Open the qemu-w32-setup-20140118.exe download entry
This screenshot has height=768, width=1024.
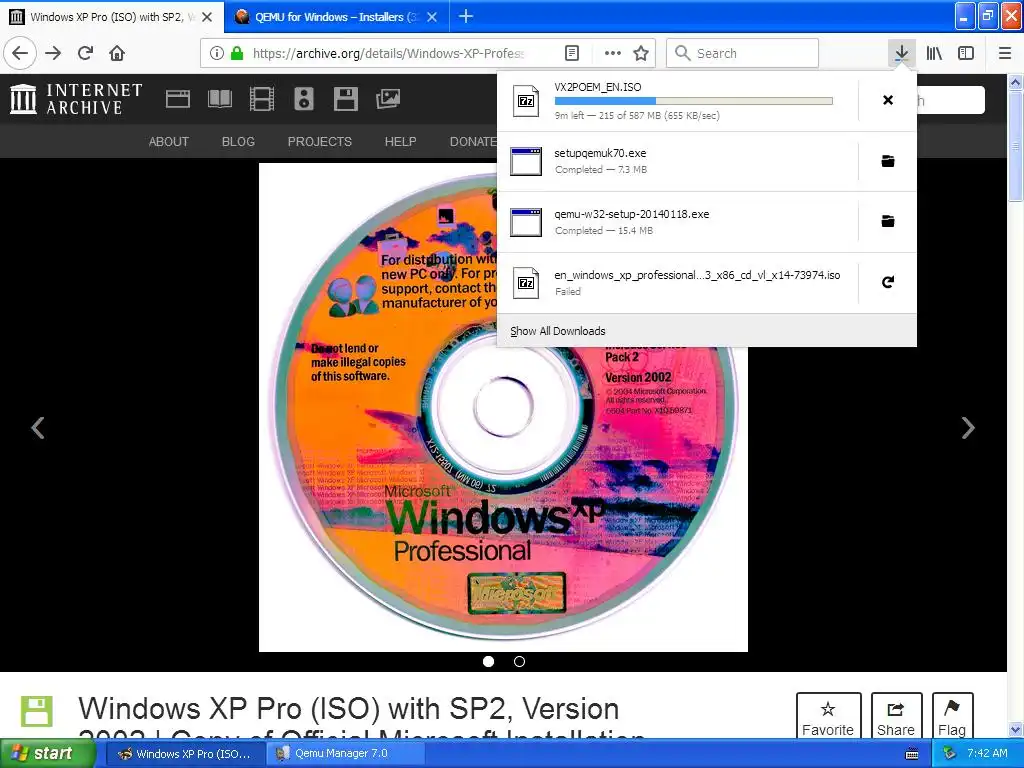tap(678, 222)
